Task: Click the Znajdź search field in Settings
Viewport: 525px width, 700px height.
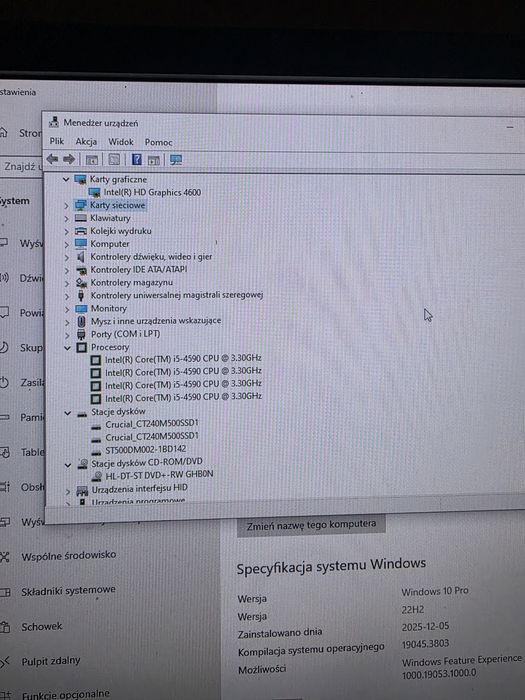Action: [21, 166]
